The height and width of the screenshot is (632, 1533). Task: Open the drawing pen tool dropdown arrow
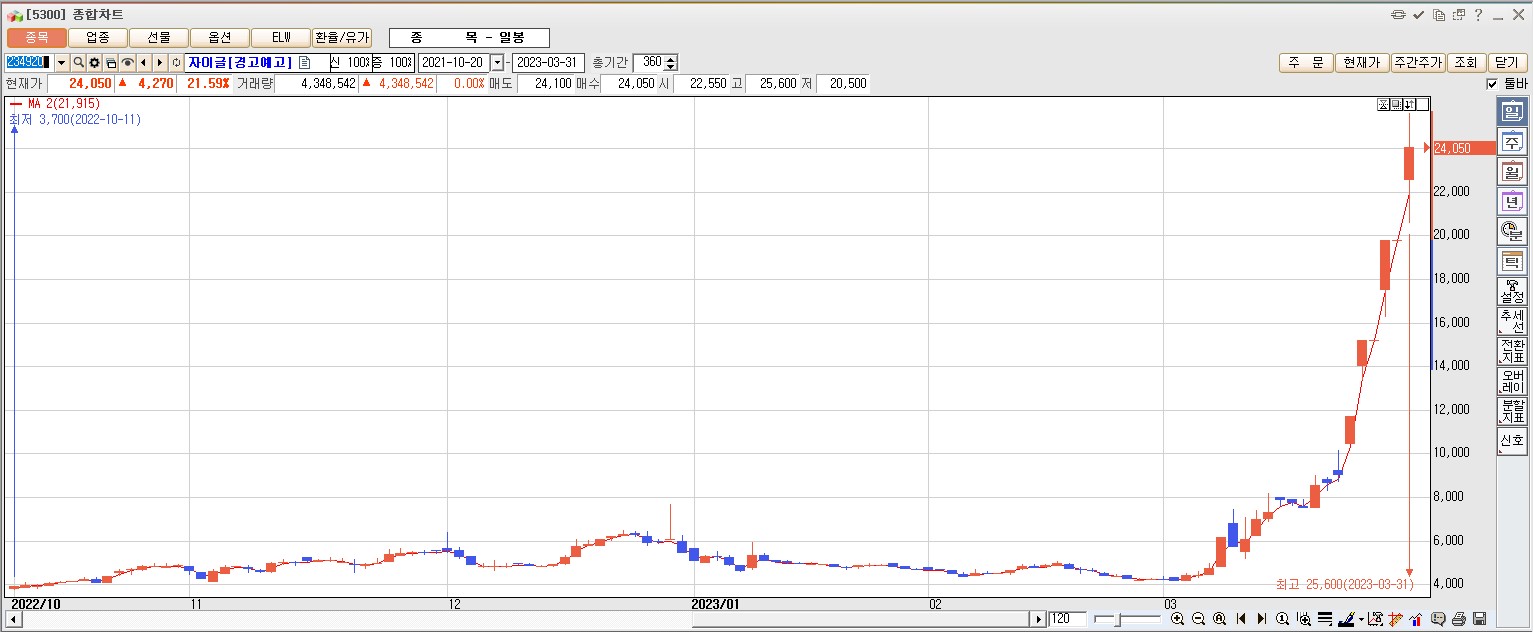point(1361,619)
